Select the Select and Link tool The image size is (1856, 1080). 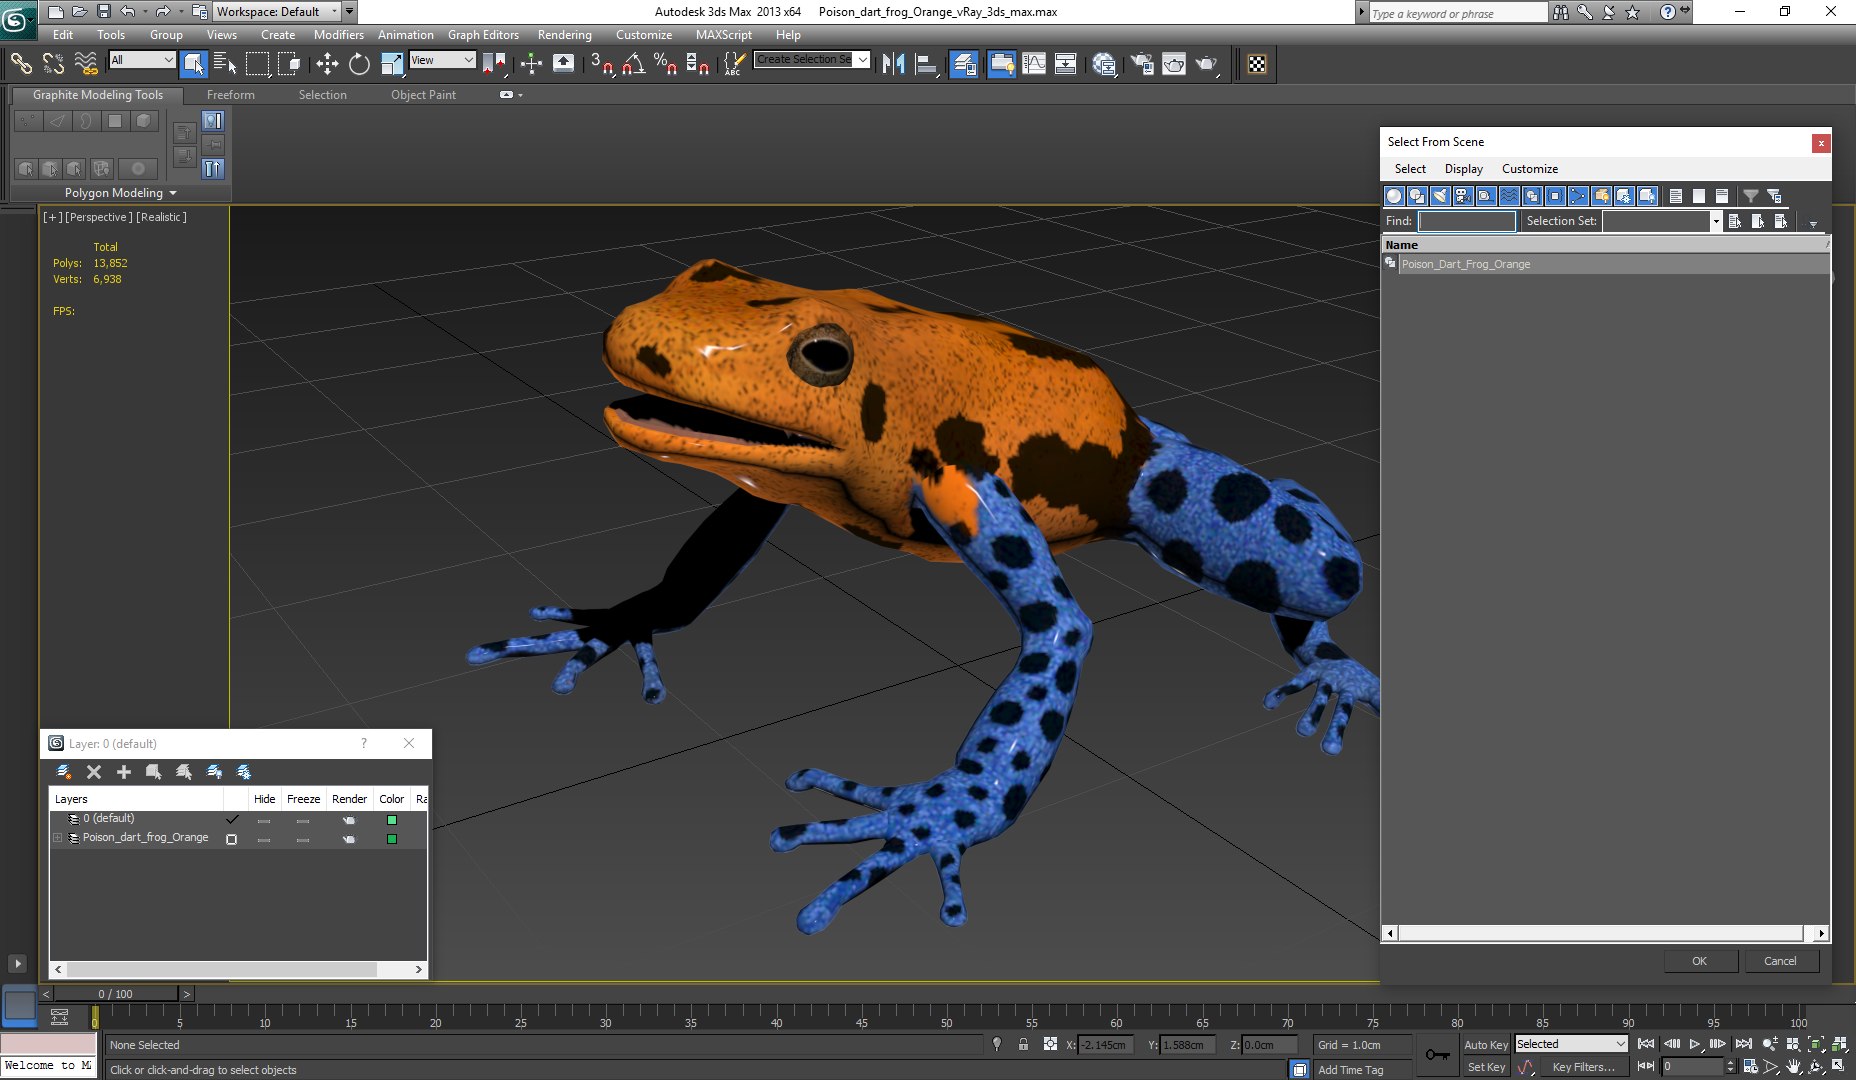point(21,64)
